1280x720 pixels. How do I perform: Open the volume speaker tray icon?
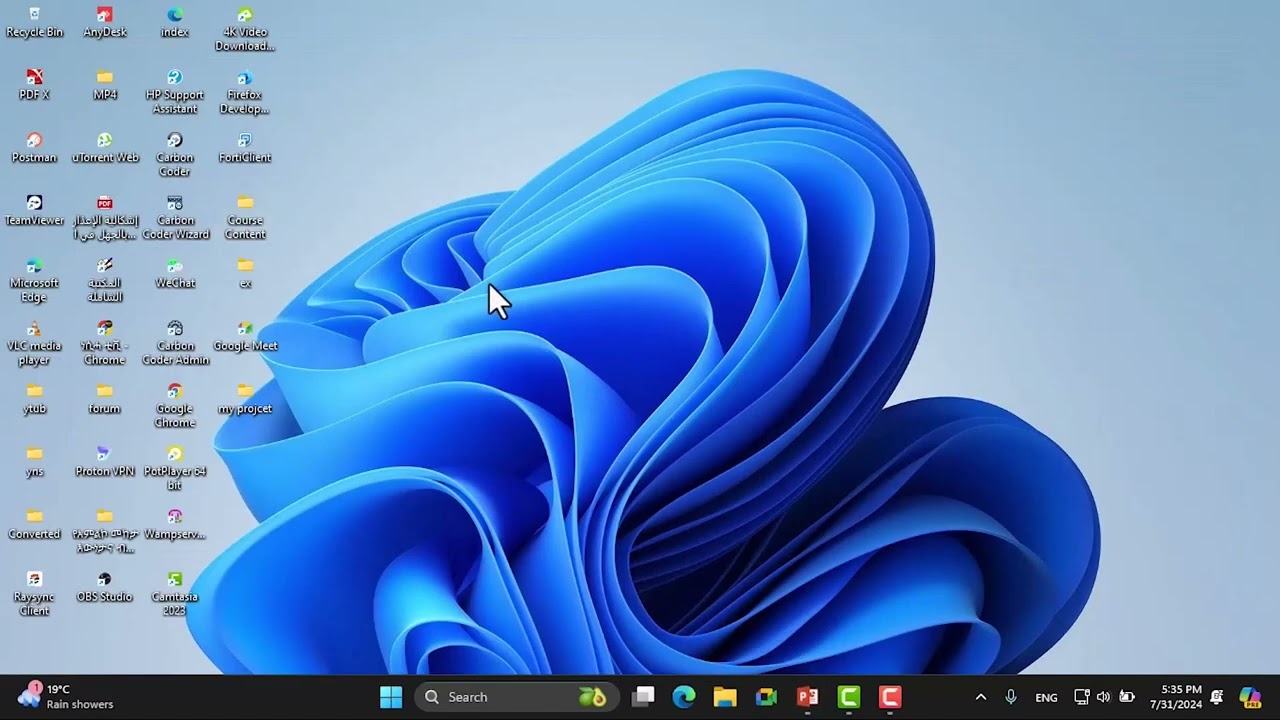(x=1103, y=697)
